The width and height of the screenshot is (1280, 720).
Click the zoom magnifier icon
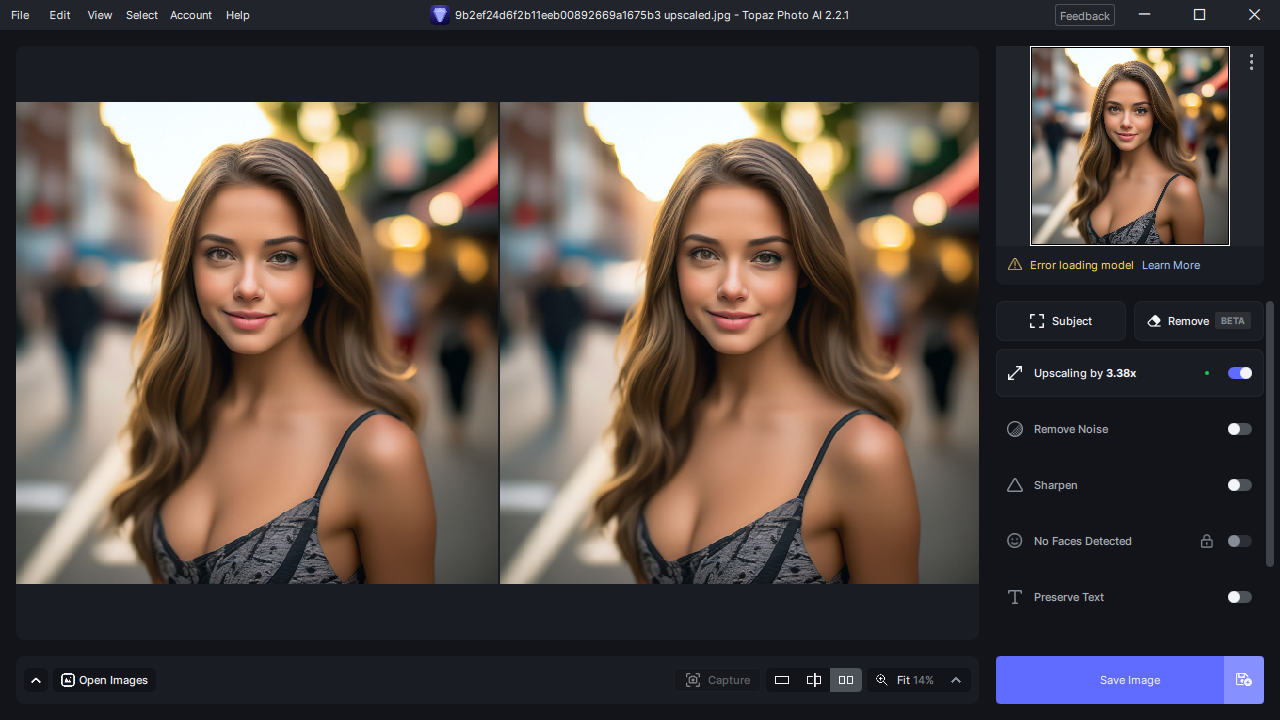(x=881, y=680)
